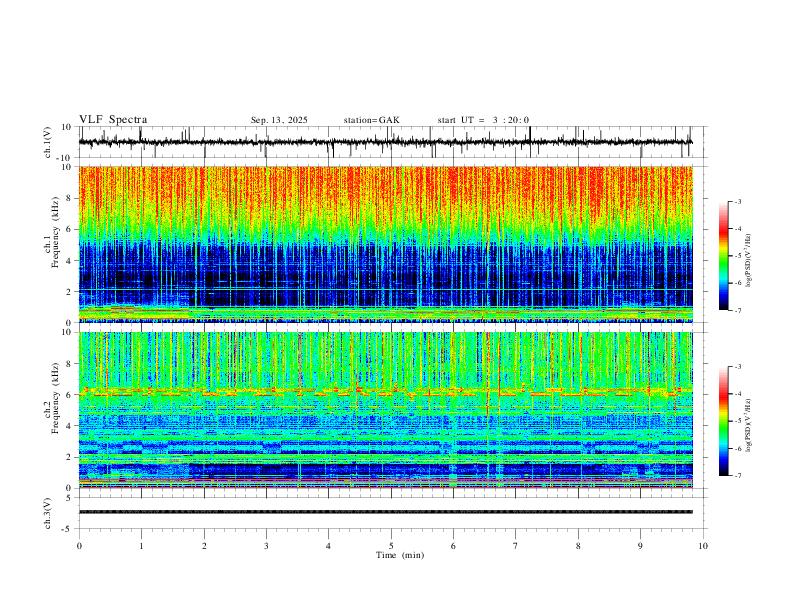This screenshot has height=612, width=792.
Task: Click the orange 6 kHz band in ch.2 spectrogram
Action: (386, 392)
